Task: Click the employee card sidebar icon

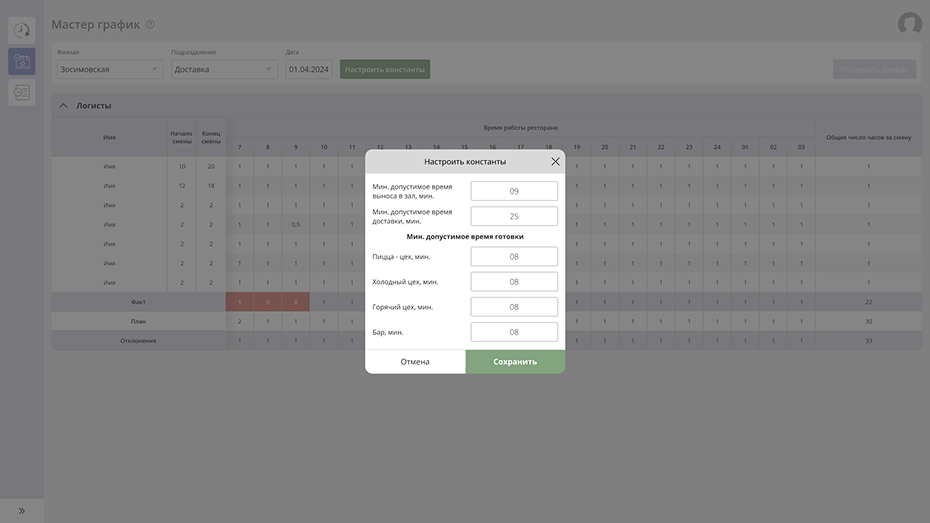Action: (22, 92)
